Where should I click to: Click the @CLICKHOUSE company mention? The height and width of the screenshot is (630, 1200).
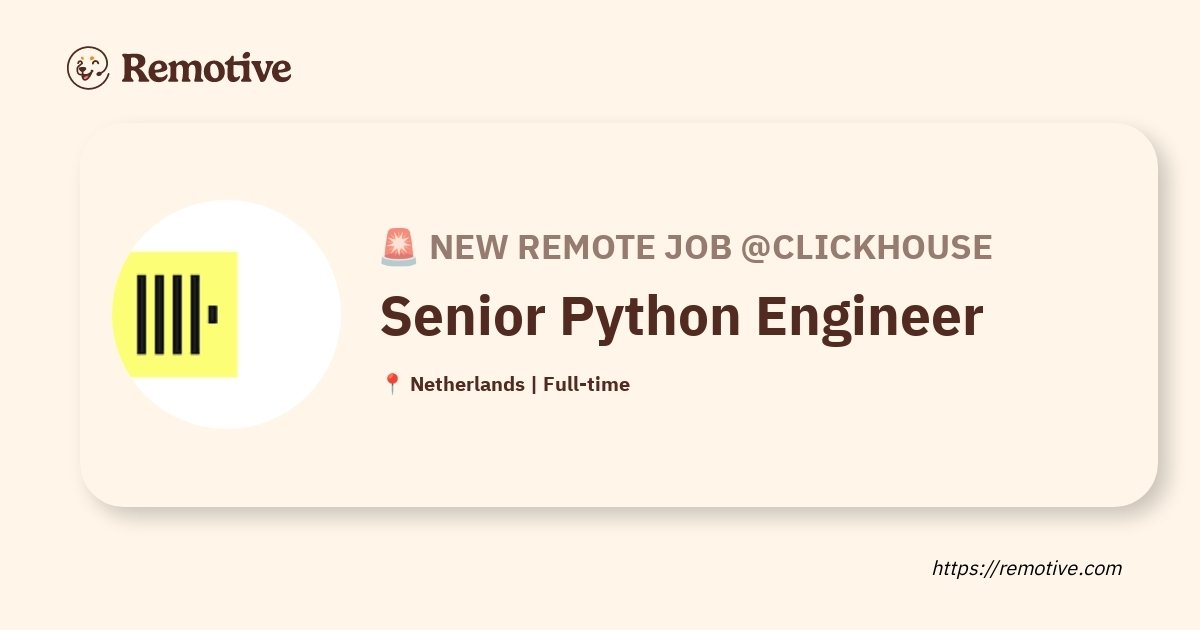click(866, 247)
